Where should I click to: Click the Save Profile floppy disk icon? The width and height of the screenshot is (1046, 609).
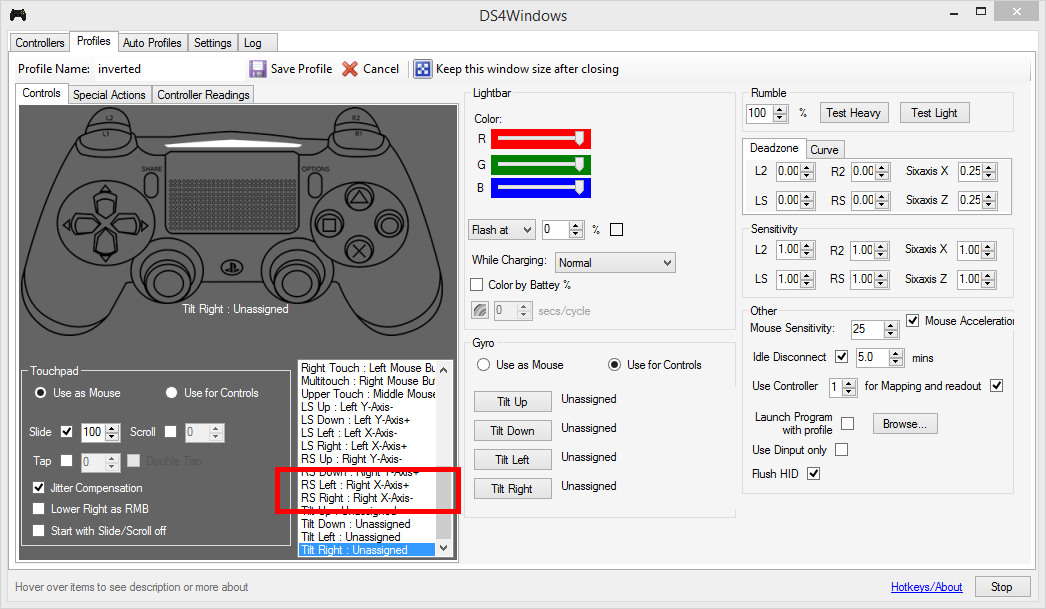point(257,69)
